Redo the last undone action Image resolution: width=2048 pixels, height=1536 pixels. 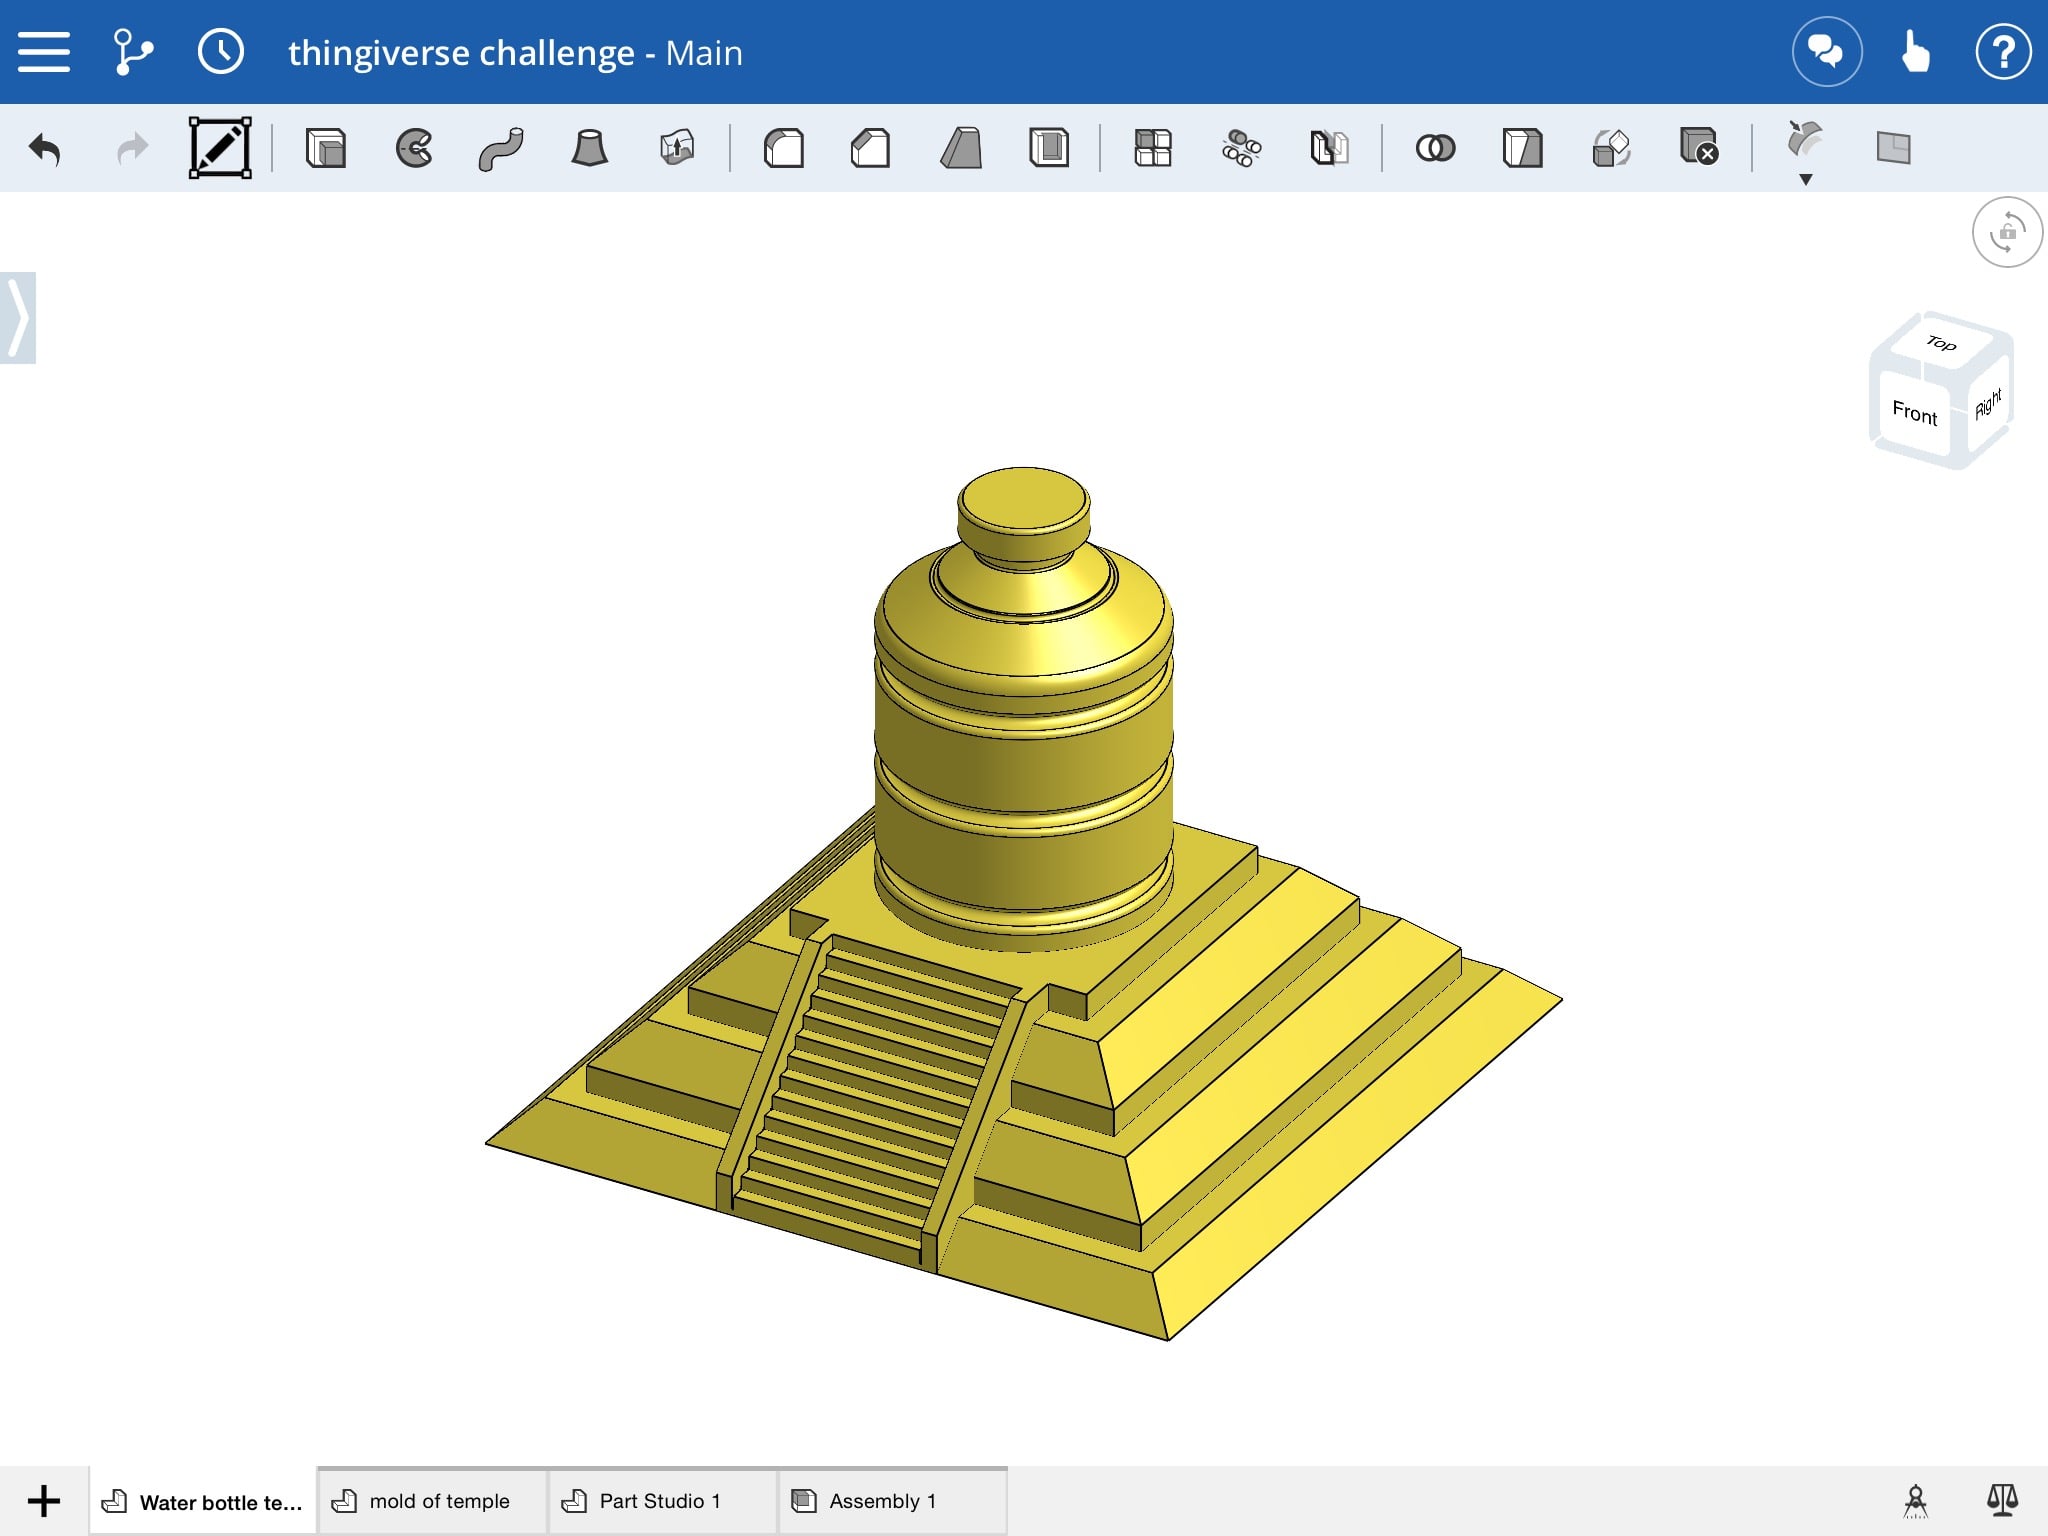(x=132, y=149)
